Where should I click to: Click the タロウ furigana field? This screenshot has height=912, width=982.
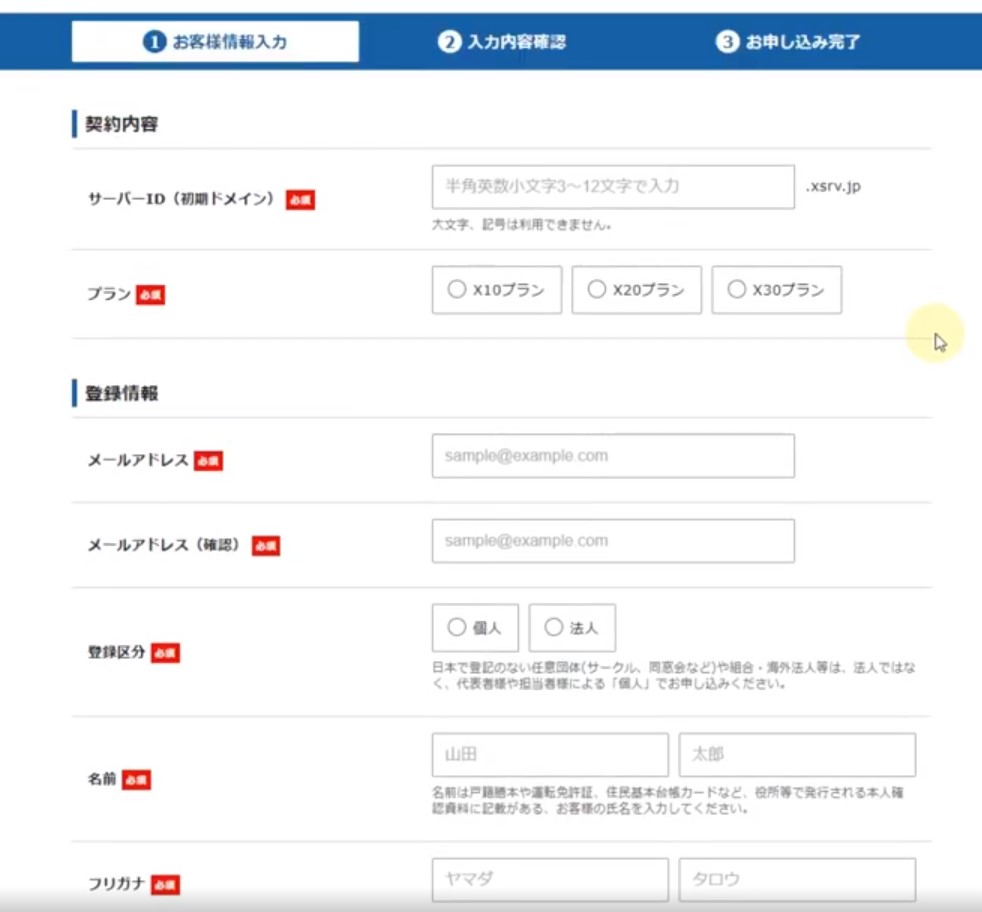(x=797, y=879)
